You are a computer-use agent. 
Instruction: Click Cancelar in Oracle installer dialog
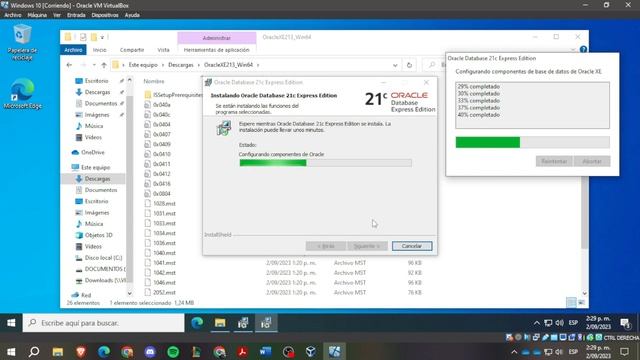(x=411, y=246)
